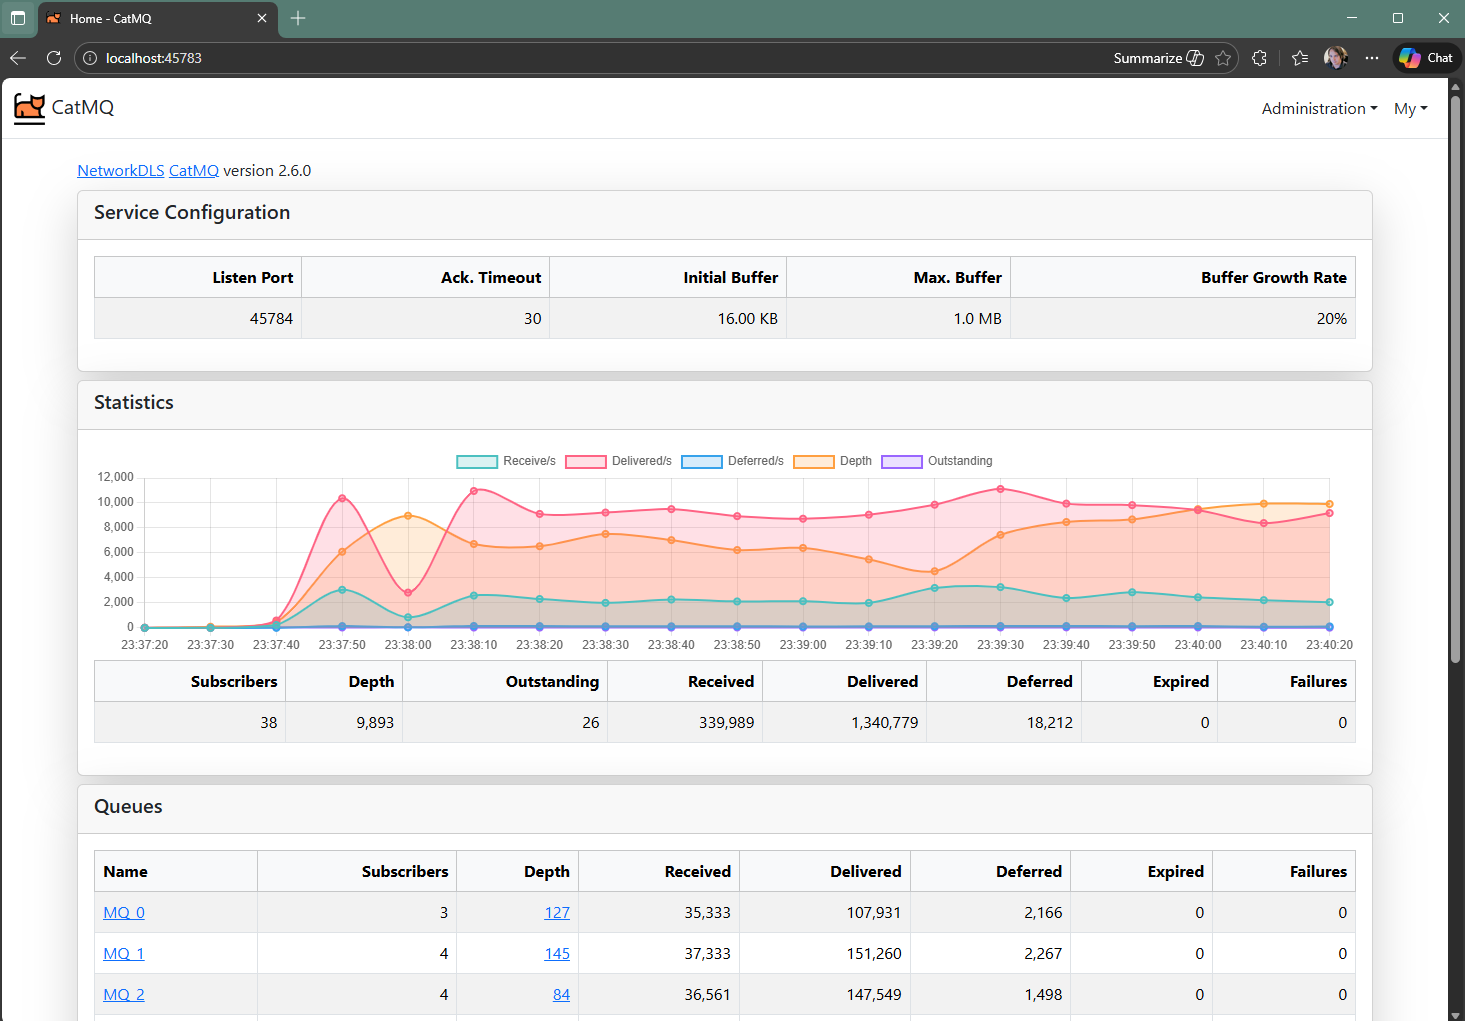Go back using browser back arrow
This screenshot has width=1465, height=1021.
(x=18, y=58)
